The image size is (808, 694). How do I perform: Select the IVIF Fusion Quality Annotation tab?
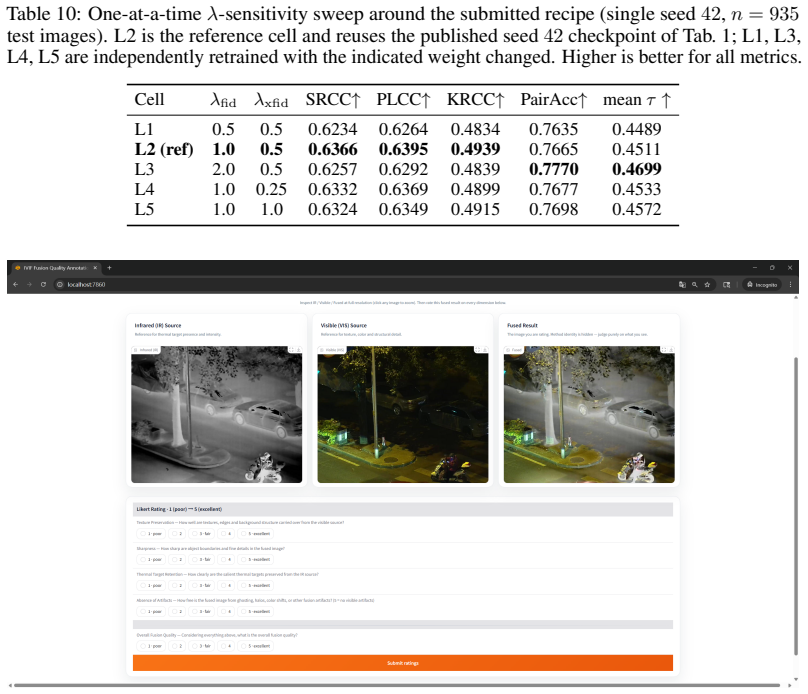(55, 268)
